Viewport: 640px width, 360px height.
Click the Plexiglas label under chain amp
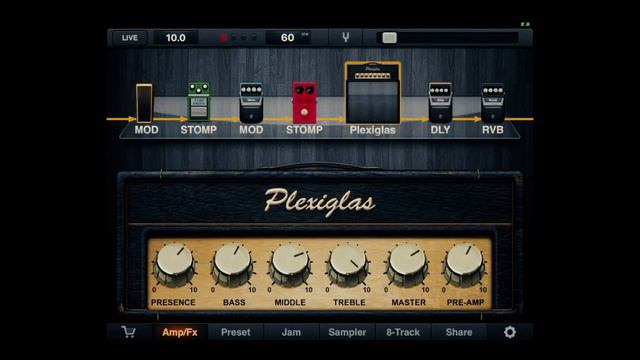(x=373, y=130)
